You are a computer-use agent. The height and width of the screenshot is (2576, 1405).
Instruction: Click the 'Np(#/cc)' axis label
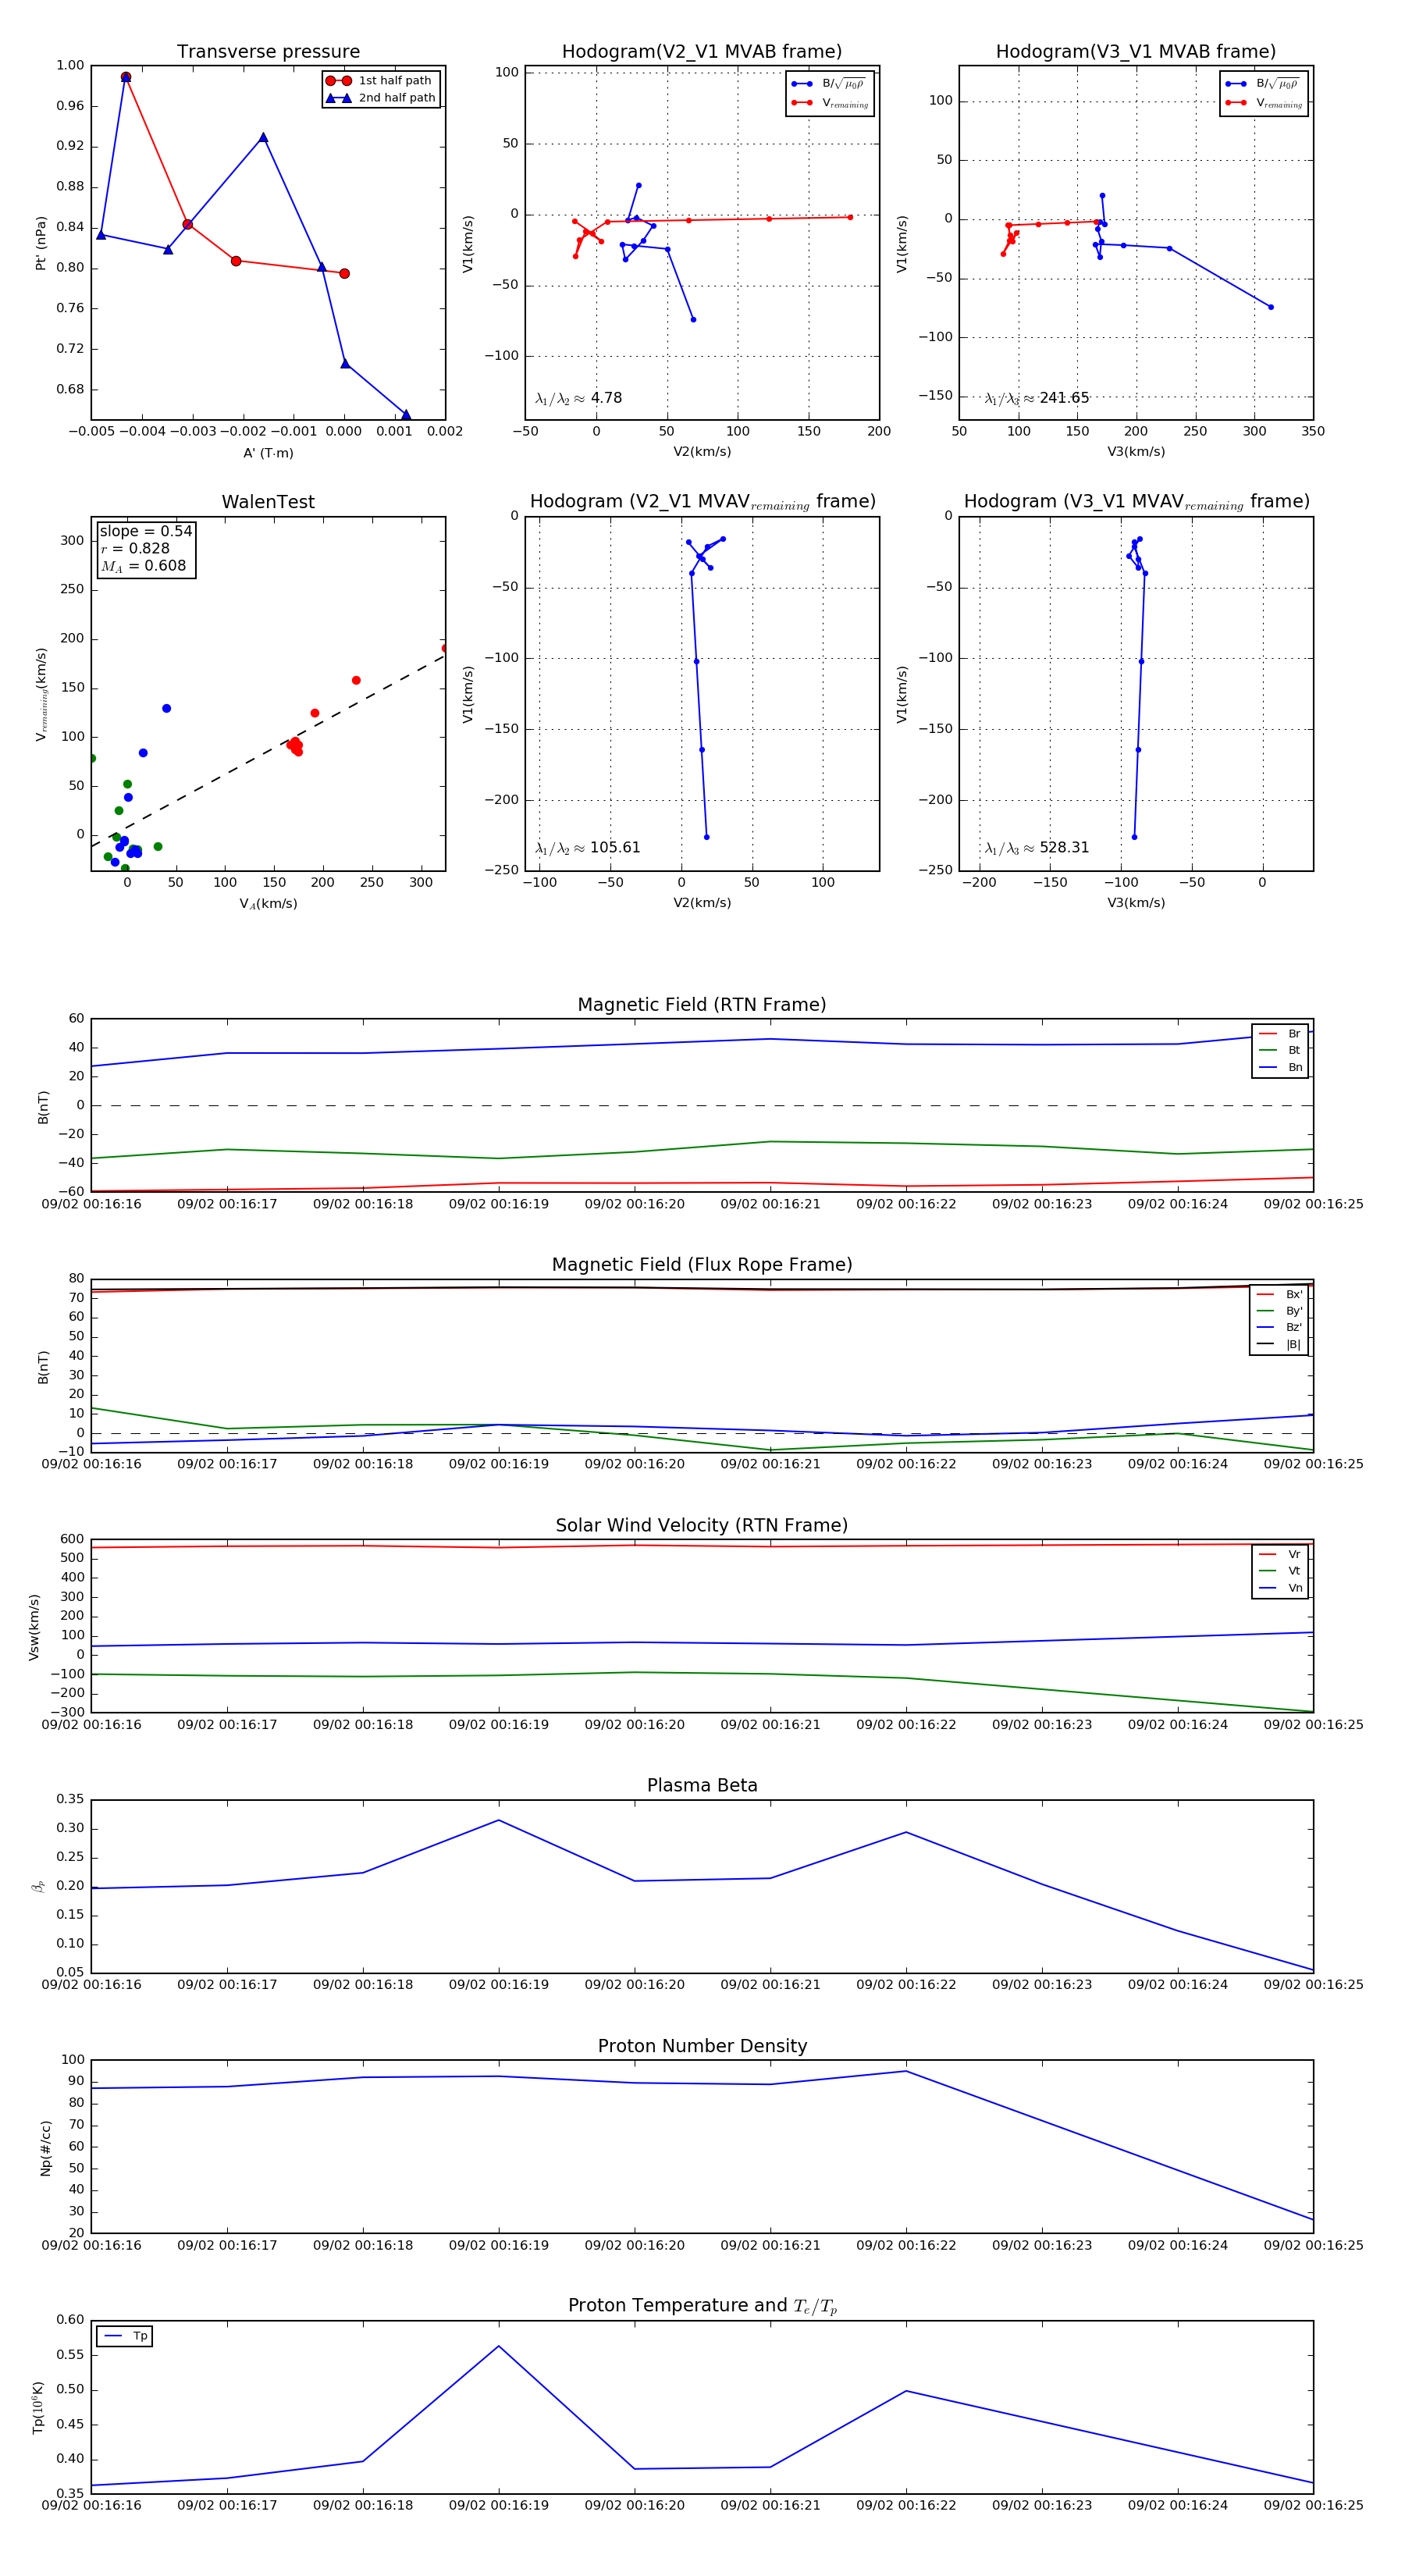point(45,2148)
